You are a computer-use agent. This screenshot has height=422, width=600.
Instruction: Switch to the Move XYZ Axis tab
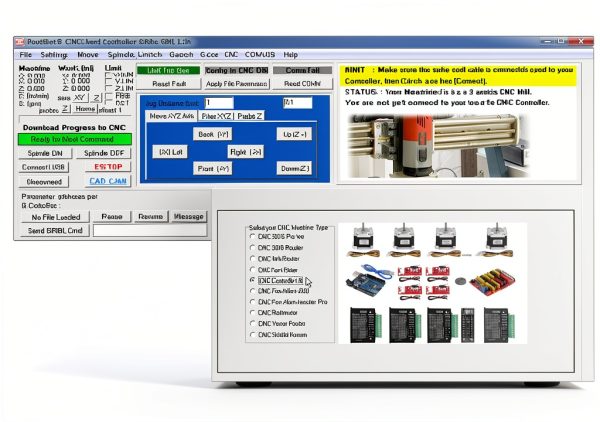coord(172,116)
